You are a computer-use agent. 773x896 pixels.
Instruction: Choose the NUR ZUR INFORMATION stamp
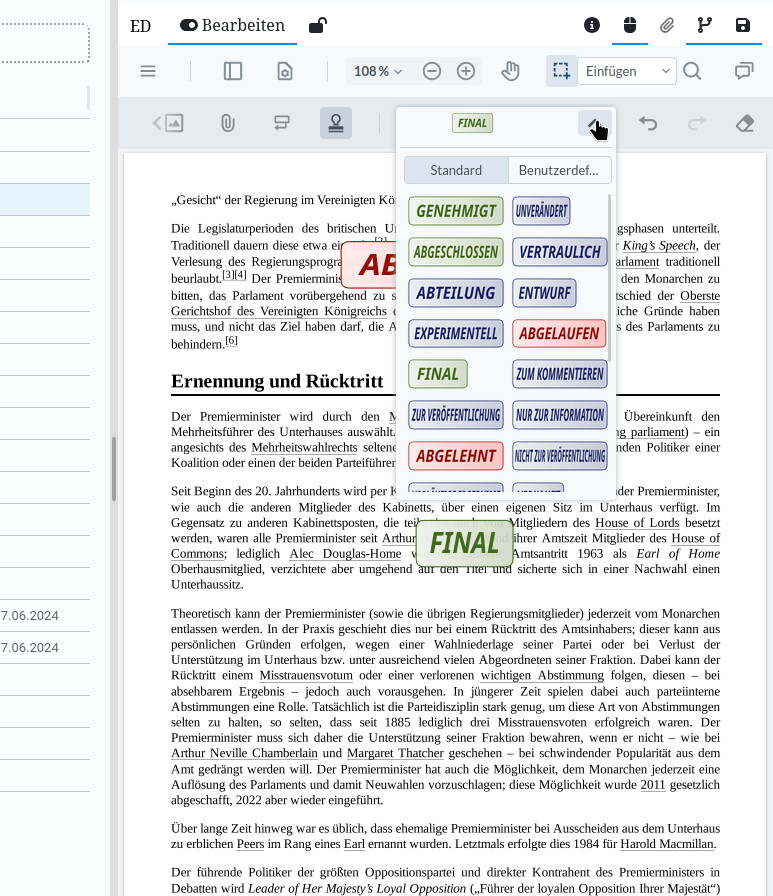(x=559, y=415)
